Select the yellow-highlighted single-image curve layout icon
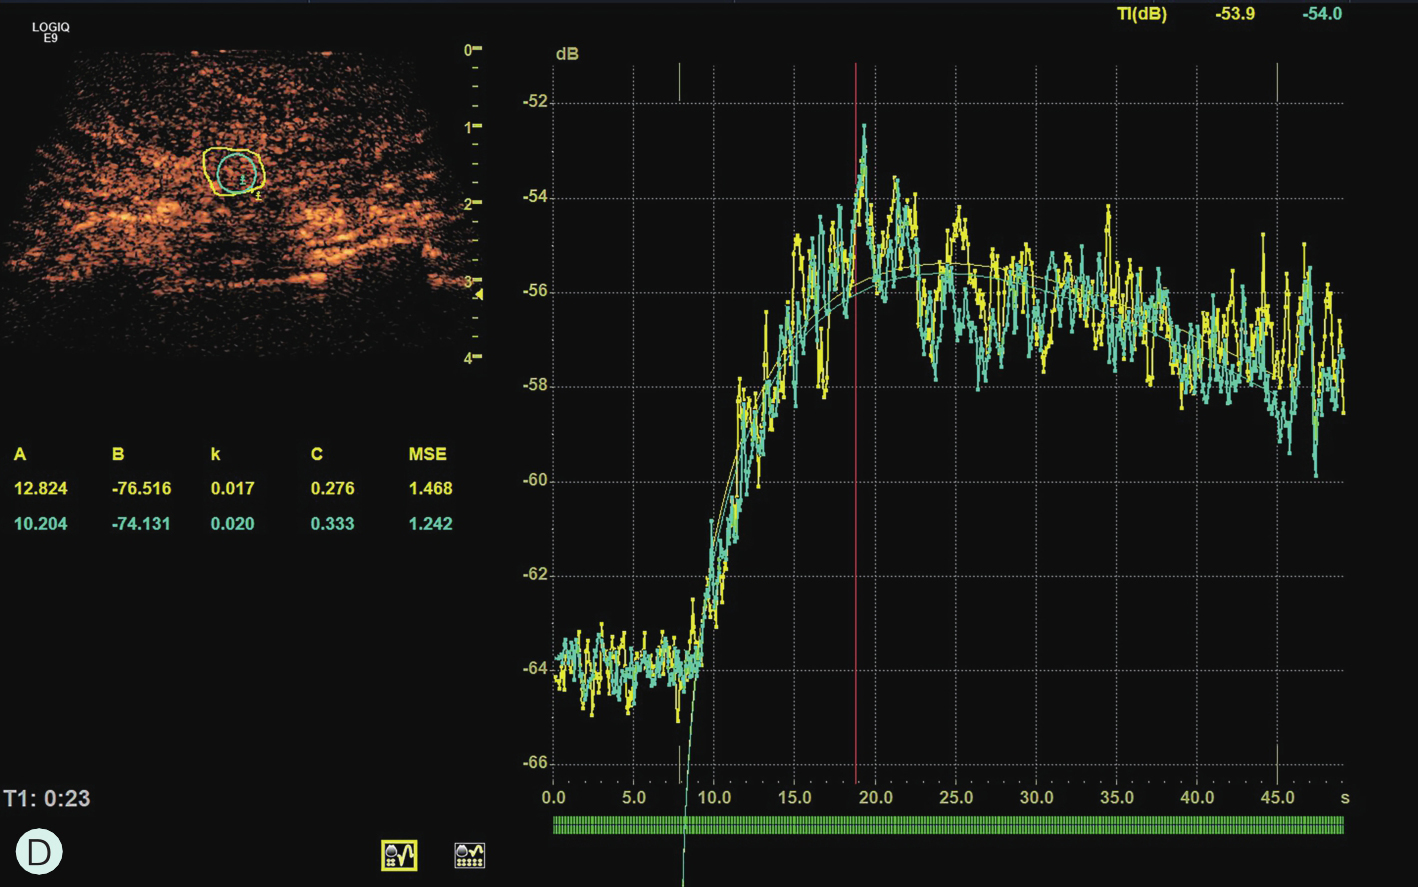This screenshot has height=887, width=1418. point(399,855)
